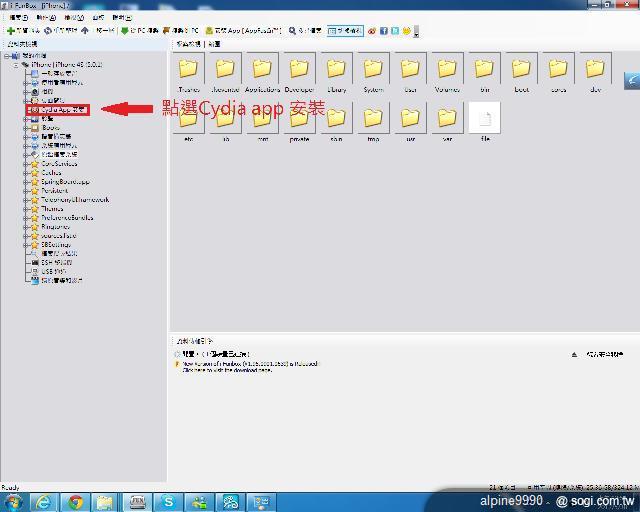
Task: Open the last menu labeled (H)
Action: (122, 18)
